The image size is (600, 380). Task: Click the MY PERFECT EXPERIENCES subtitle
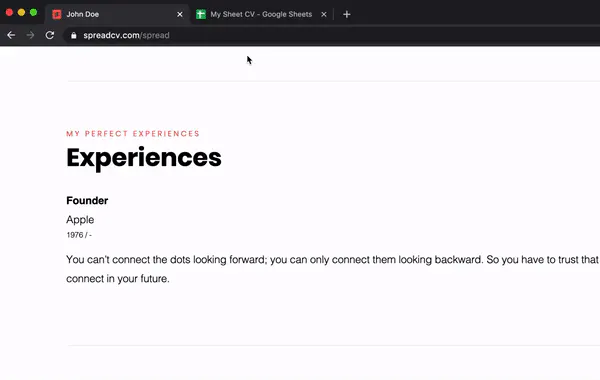click(133, 134)
